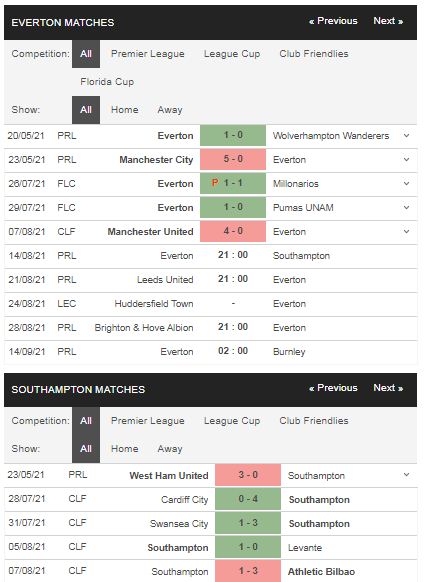
Task: Expand West Ham United vs Southampton row
Action: pos(407,475)
